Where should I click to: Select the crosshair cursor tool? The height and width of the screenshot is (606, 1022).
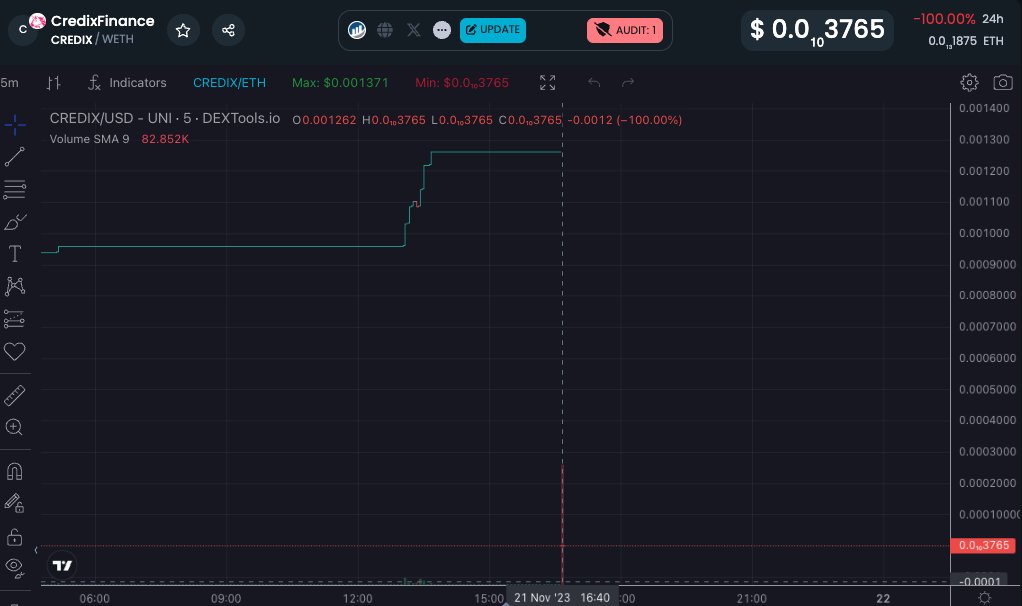point(15,125)
